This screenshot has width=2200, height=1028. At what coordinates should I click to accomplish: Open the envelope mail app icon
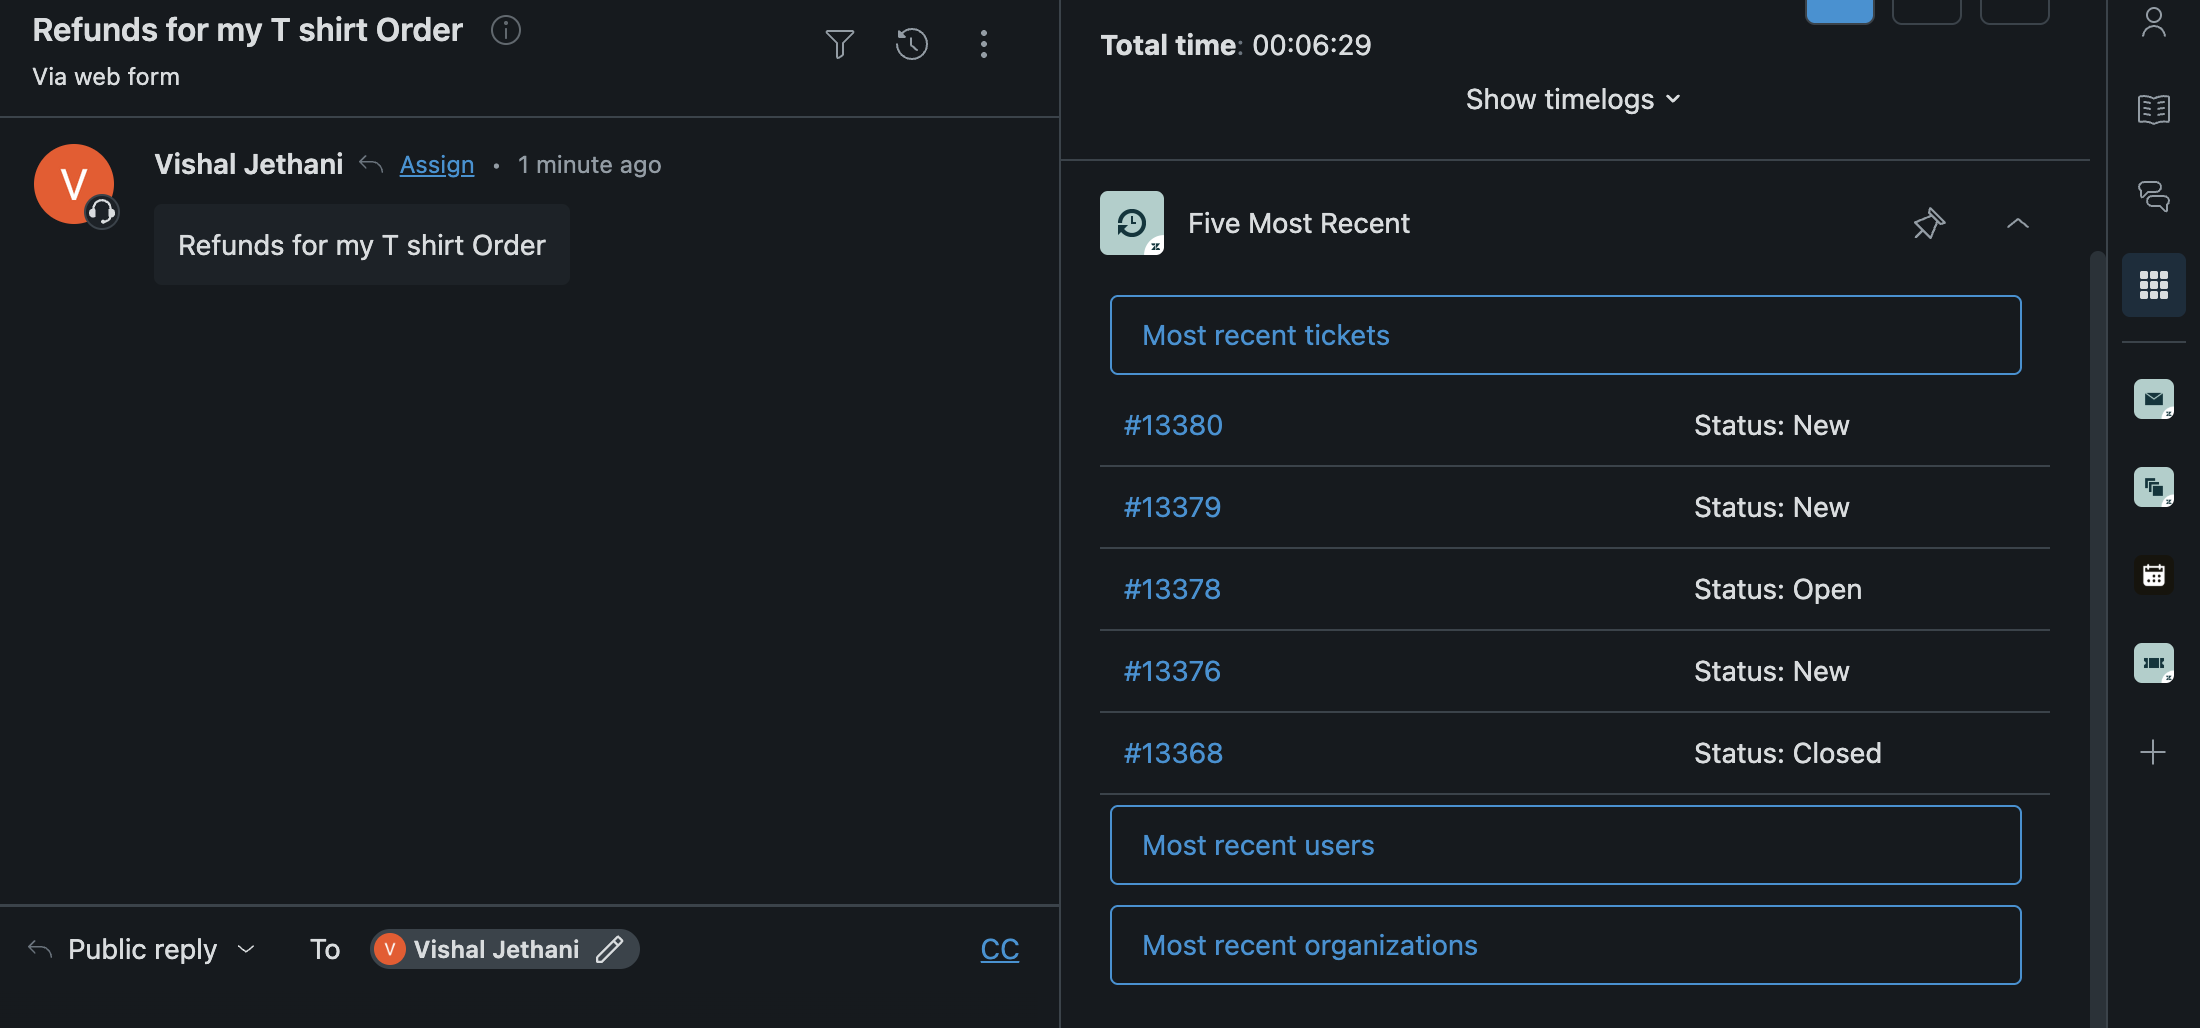pos(2153,399)
